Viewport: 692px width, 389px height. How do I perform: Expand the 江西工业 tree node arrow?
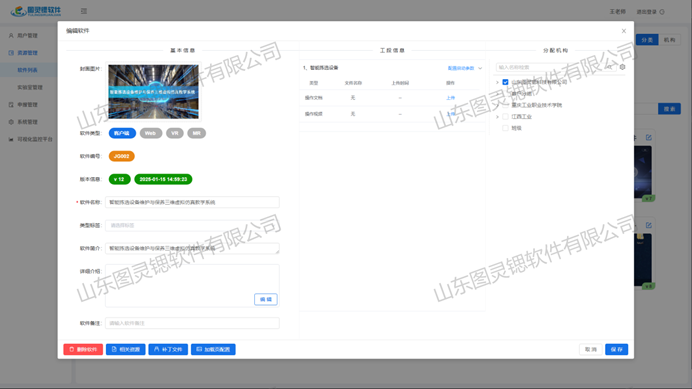(497, 117)
